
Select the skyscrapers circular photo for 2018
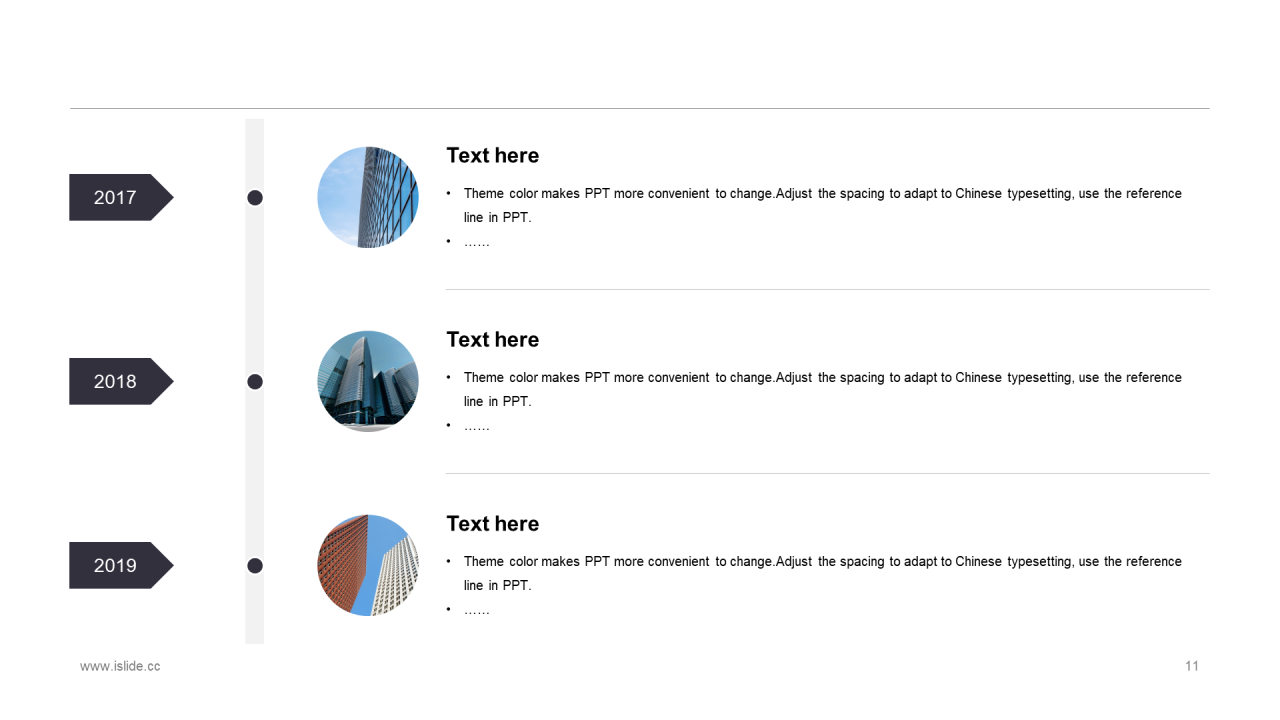point(368,381)
